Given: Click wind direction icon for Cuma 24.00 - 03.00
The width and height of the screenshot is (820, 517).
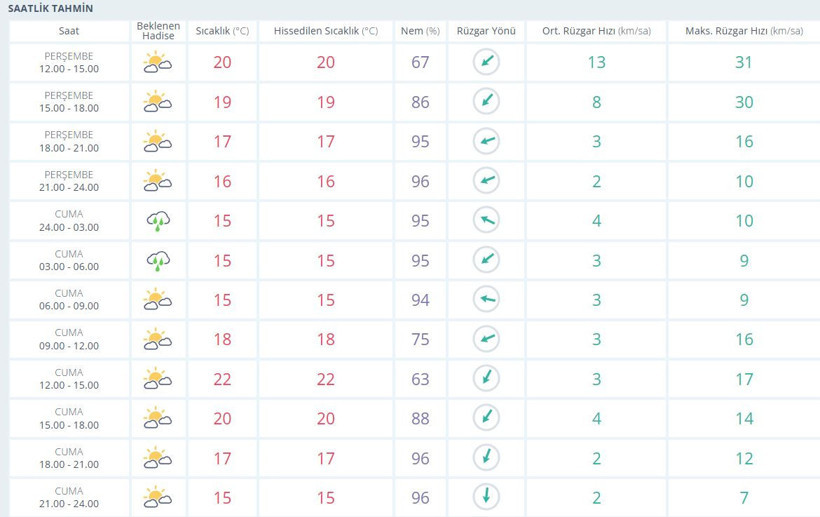Looking at the screenshot, I should pyautogui.click(x=485, y=220).
